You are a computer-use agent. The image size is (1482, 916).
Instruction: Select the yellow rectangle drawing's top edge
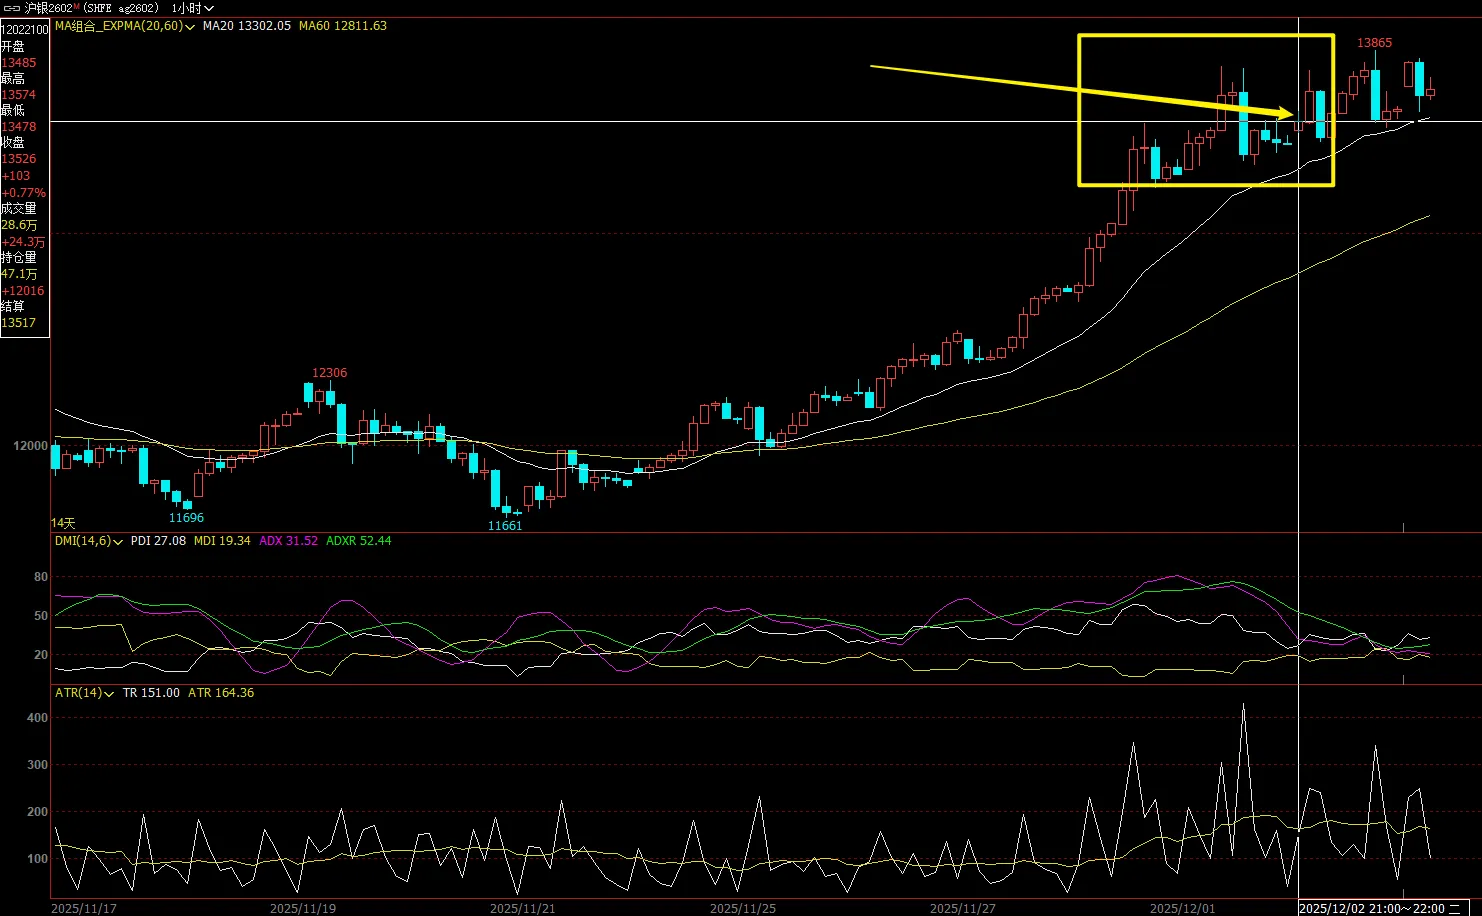1205,36
